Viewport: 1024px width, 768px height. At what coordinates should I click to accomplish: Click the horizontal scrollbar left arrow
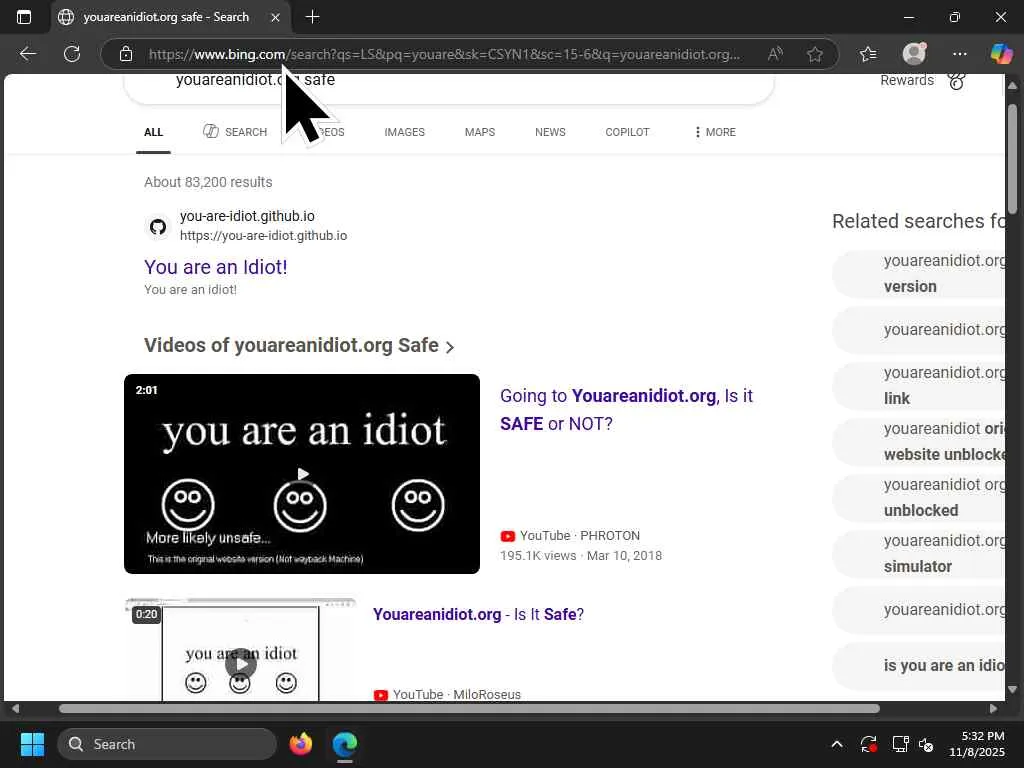[x=15, y=709]
